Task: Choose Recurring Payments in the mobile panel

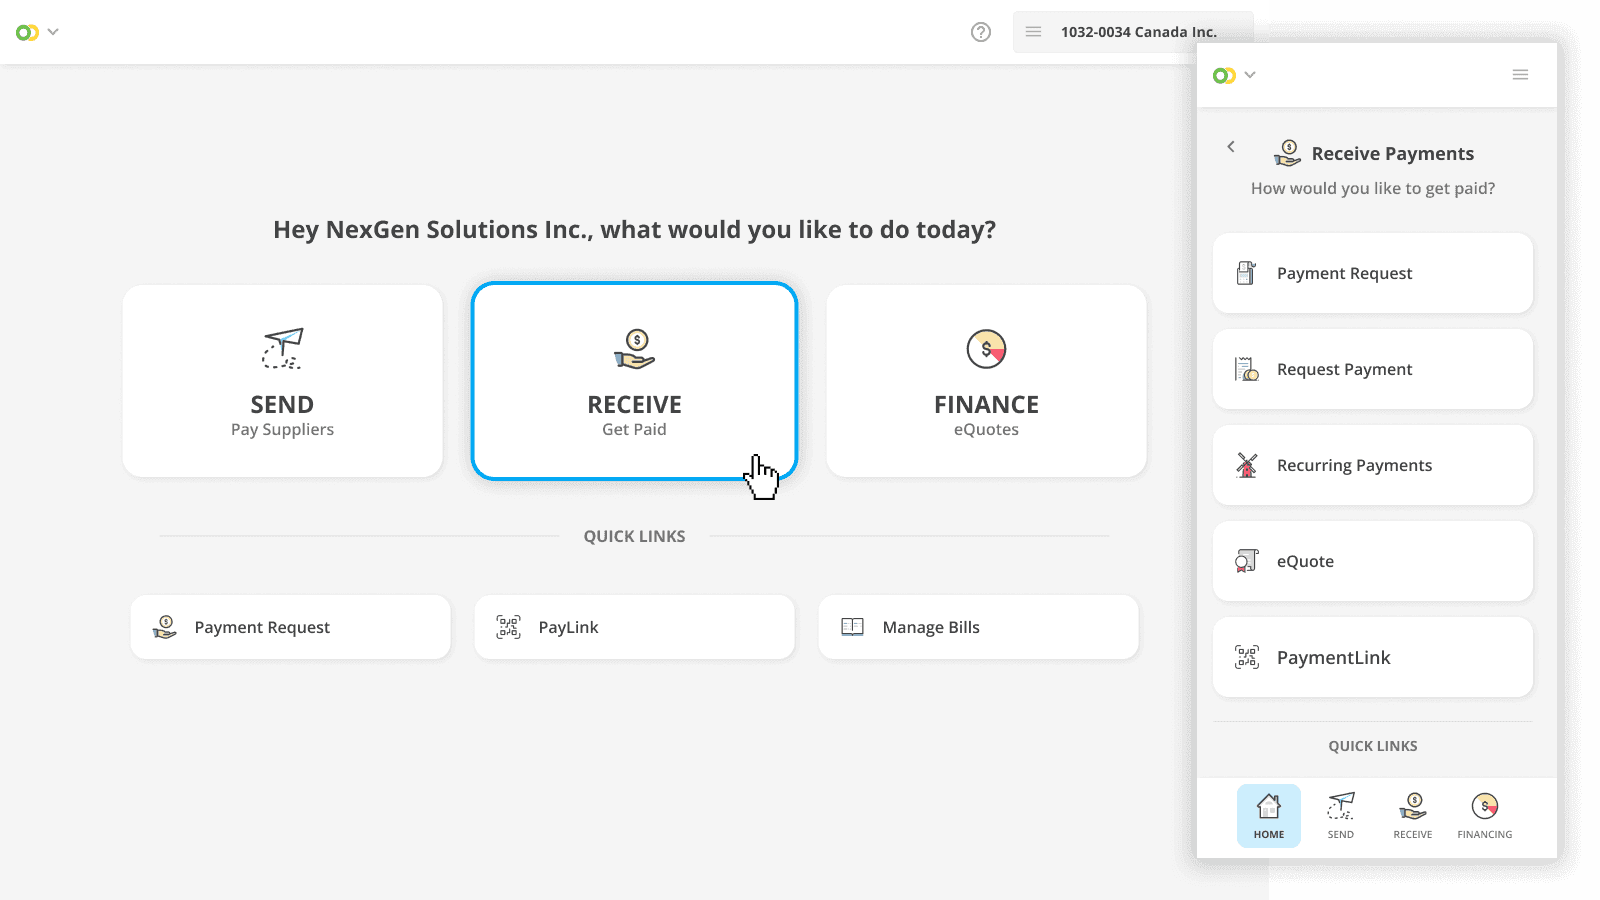Action: 1373,465
